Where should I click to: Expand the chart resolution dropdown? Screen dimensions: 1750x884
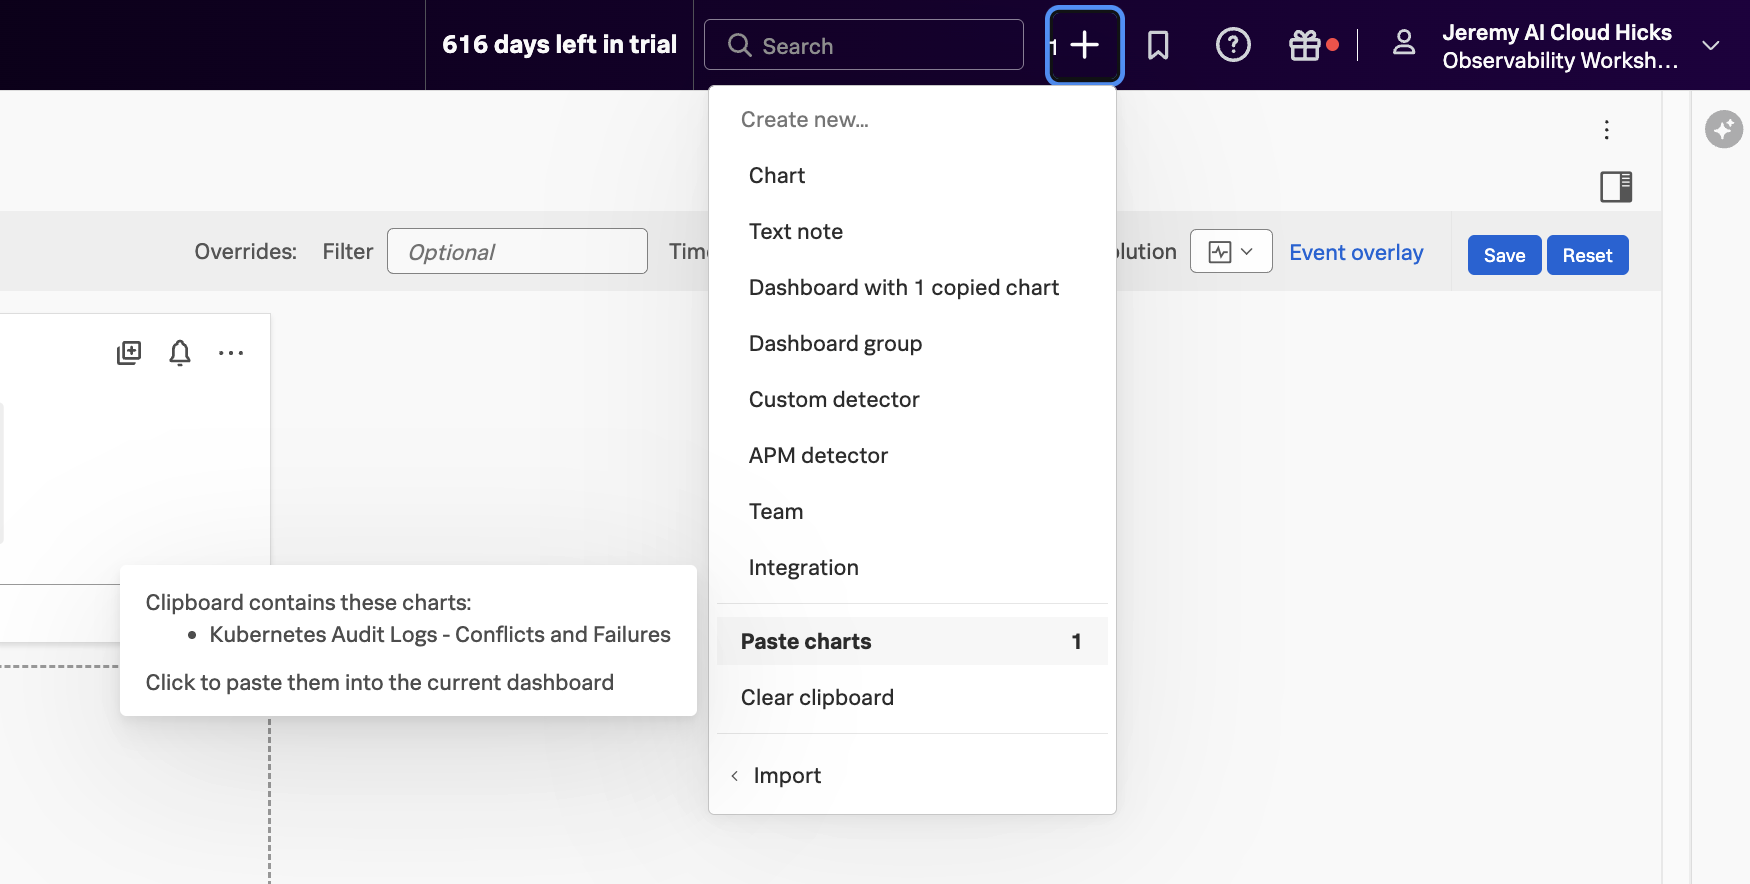(x=1230, y=252)
